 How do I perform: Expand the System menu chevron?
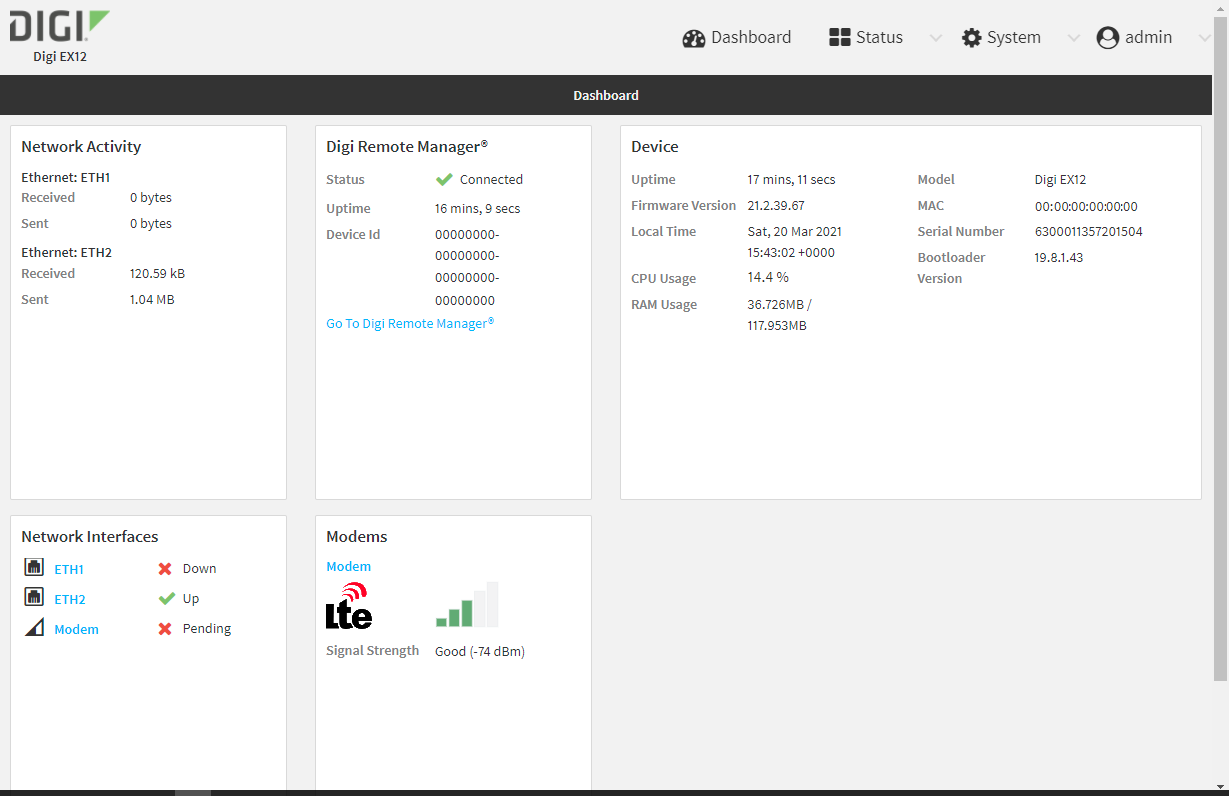click(x=1074, y=38)
